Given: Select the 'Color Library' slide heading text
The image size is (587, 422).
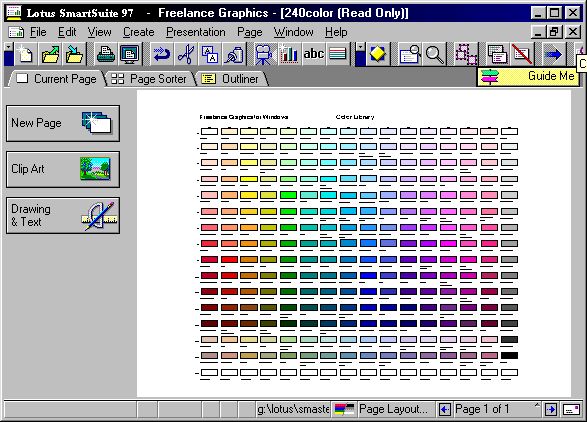Looking at the screenshot, I should (355, 117).
